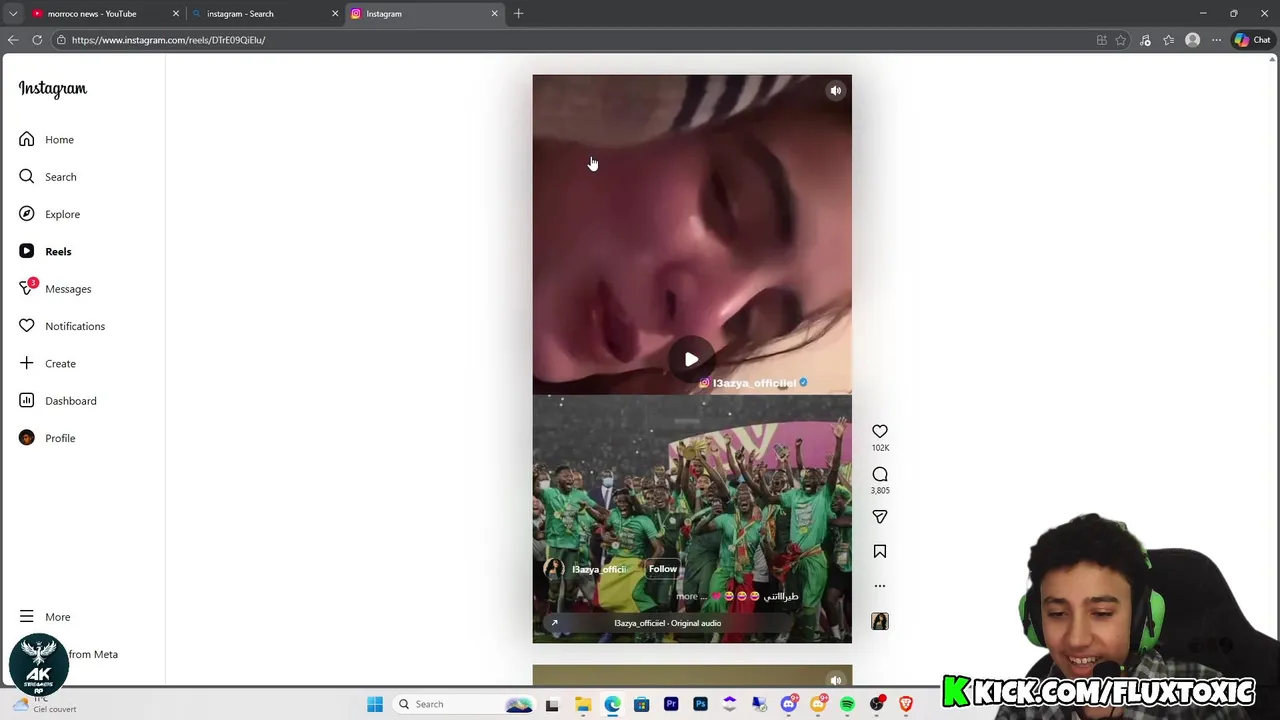Open Copilot Chat button

(x=1252, y=40)
